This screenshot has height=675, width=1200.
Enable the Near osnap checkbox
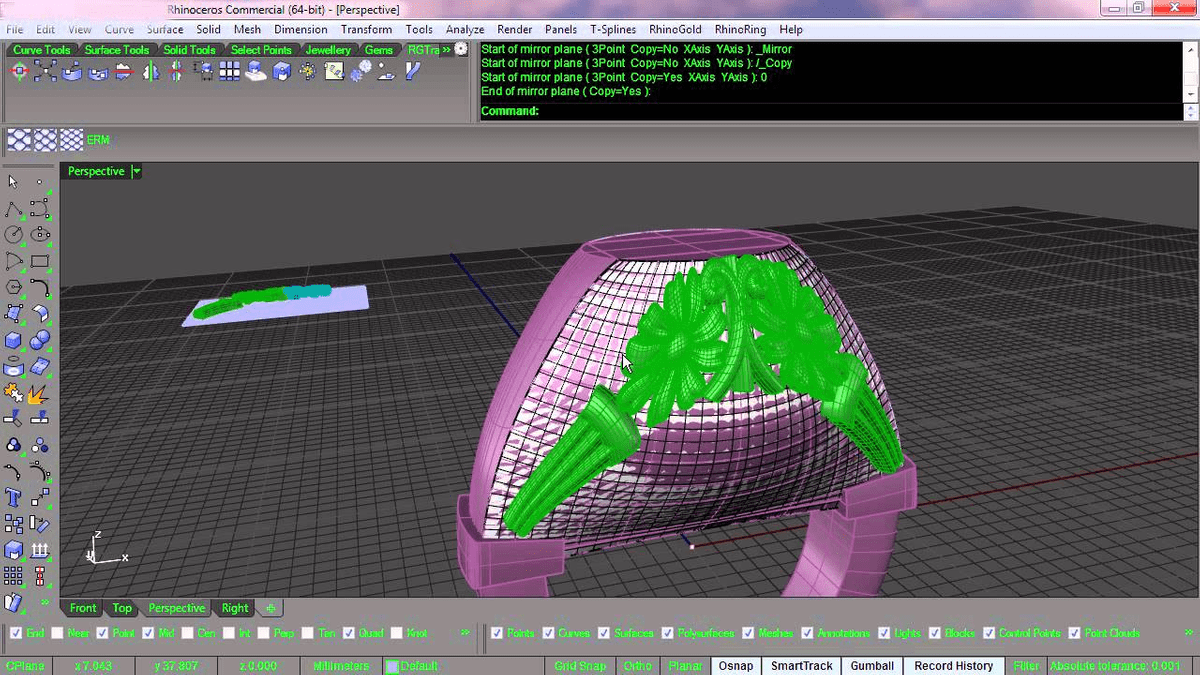(58, 633)
